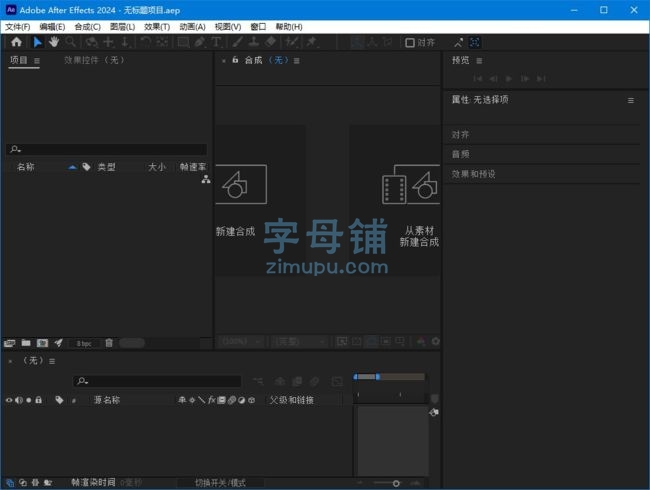
Task: Select the Clone Stamp tool
Action: tap(253, 42)
